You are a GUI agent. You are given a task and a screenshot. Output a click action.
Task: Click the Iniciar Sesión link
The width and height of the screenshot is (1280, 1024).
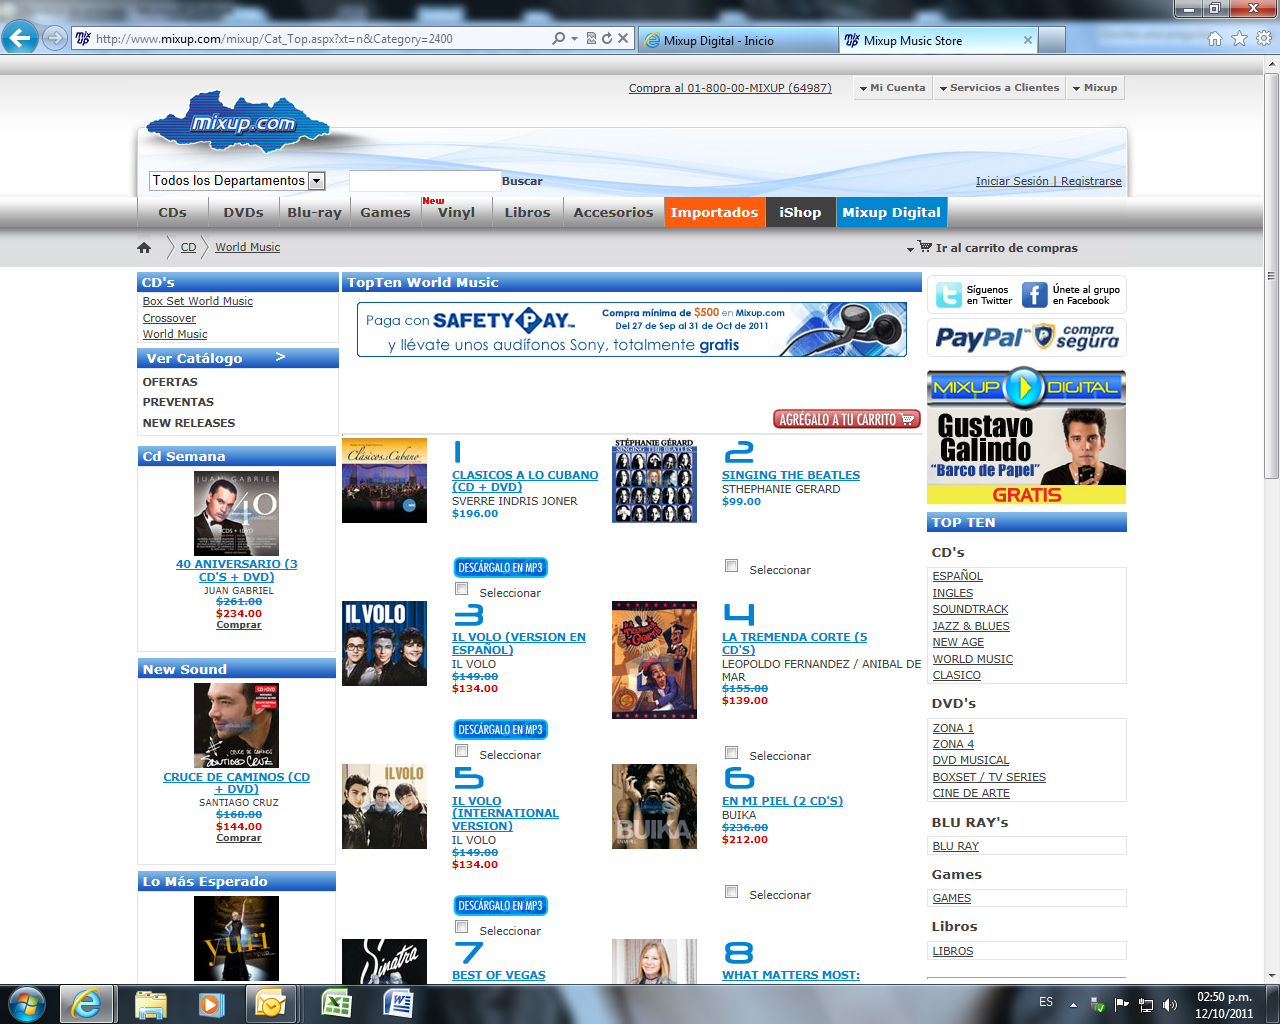pyautogui.click(x=1012, y=181)
